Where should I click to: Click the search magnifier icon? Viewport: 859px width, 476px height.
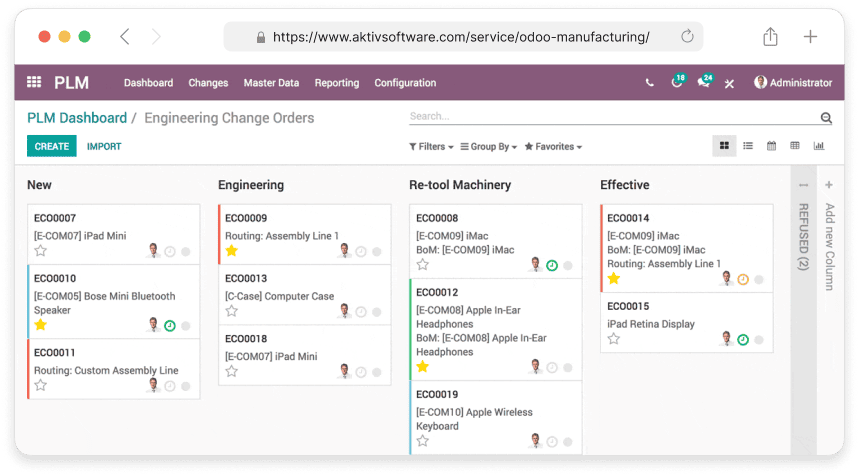click(x=826, y=118)
